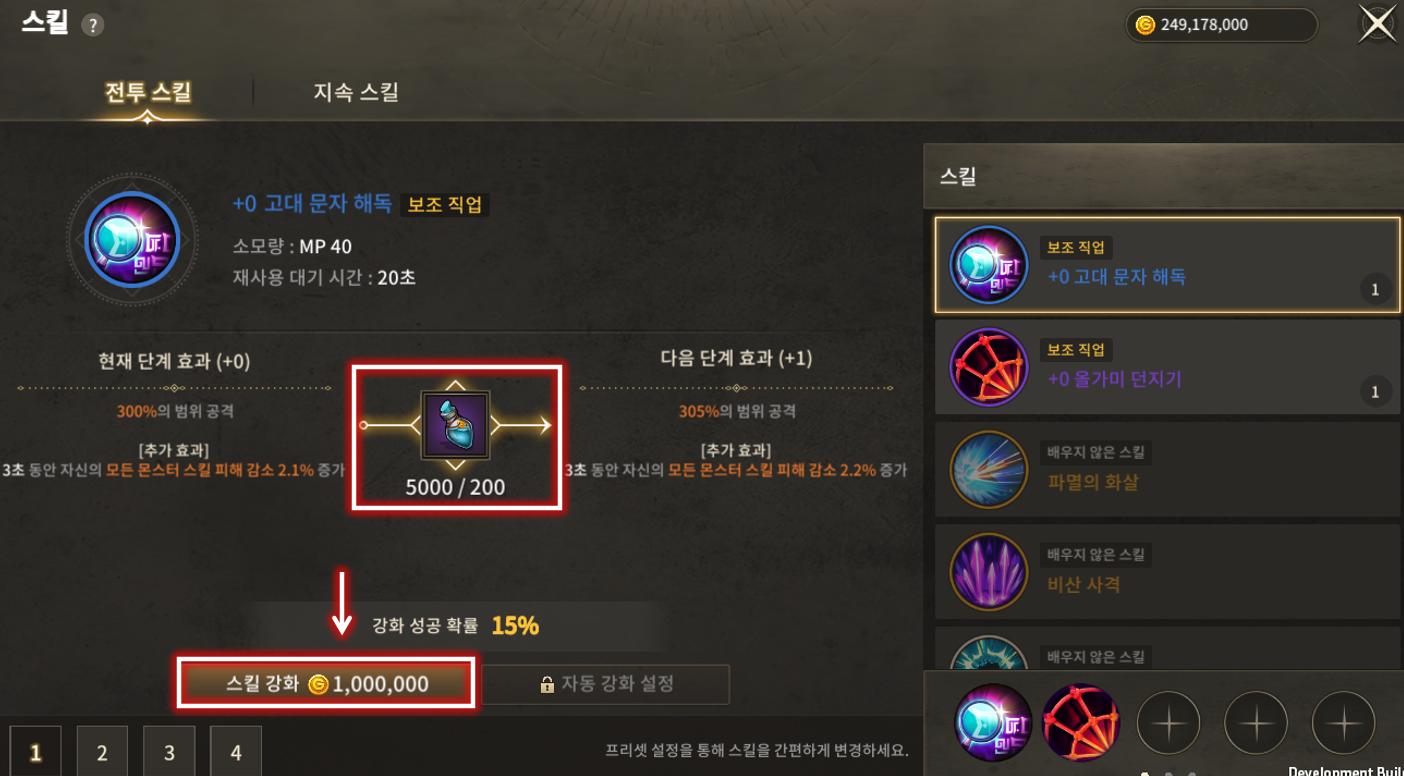Select 고대 문자 해독 in the skill list
Viewport: 1404px width, 776px height.
click(1166, 265)
